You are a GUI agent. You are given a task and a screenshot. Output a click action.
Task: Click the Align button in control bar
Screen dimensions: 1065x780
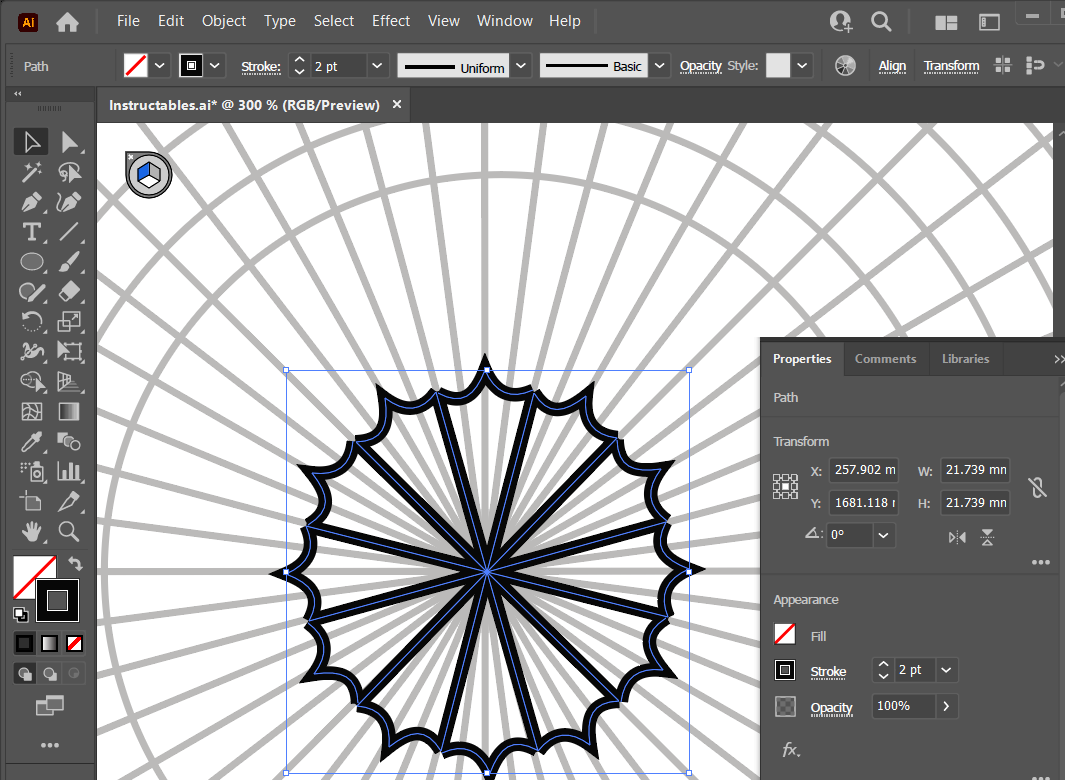pos(892,67)
